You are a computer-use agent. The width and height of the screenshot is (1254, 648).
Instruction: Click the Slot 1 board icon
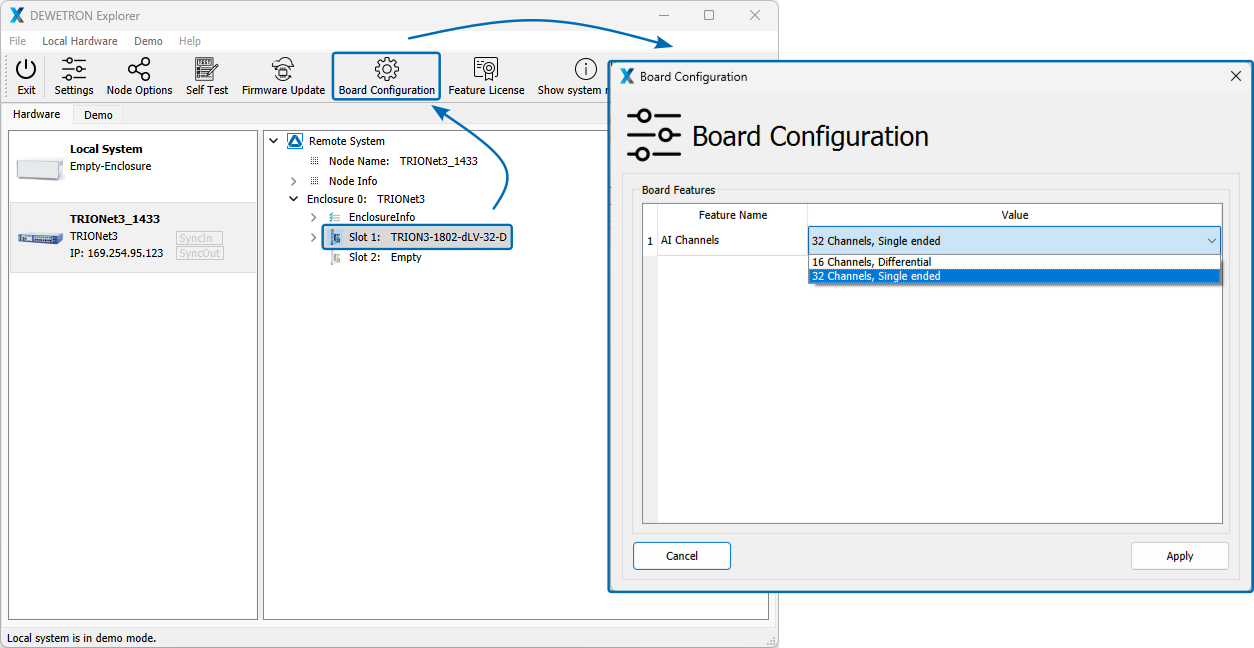pyautogui.click(x=335, y=237)
